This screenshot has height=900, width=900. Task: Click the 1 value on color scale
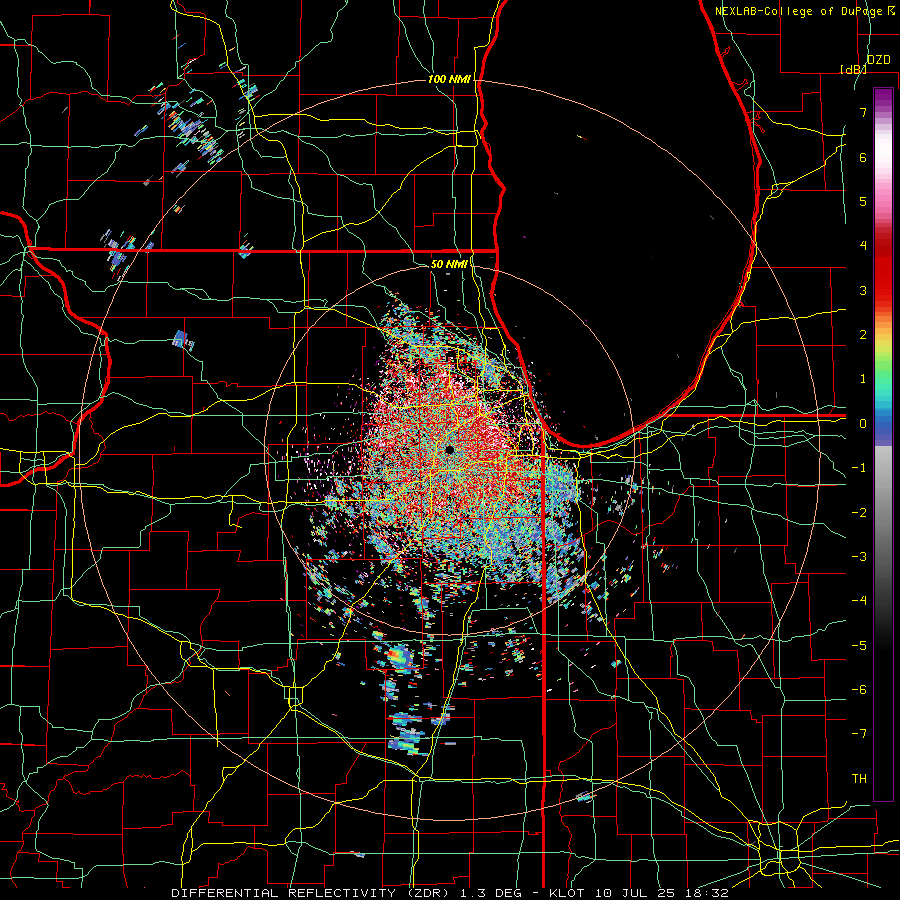(863, 379)
